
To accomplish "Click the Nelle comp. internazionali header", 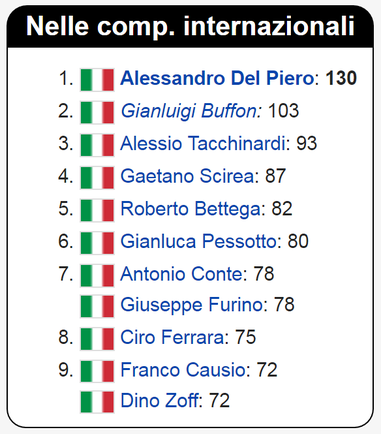I will coord(190,27).
